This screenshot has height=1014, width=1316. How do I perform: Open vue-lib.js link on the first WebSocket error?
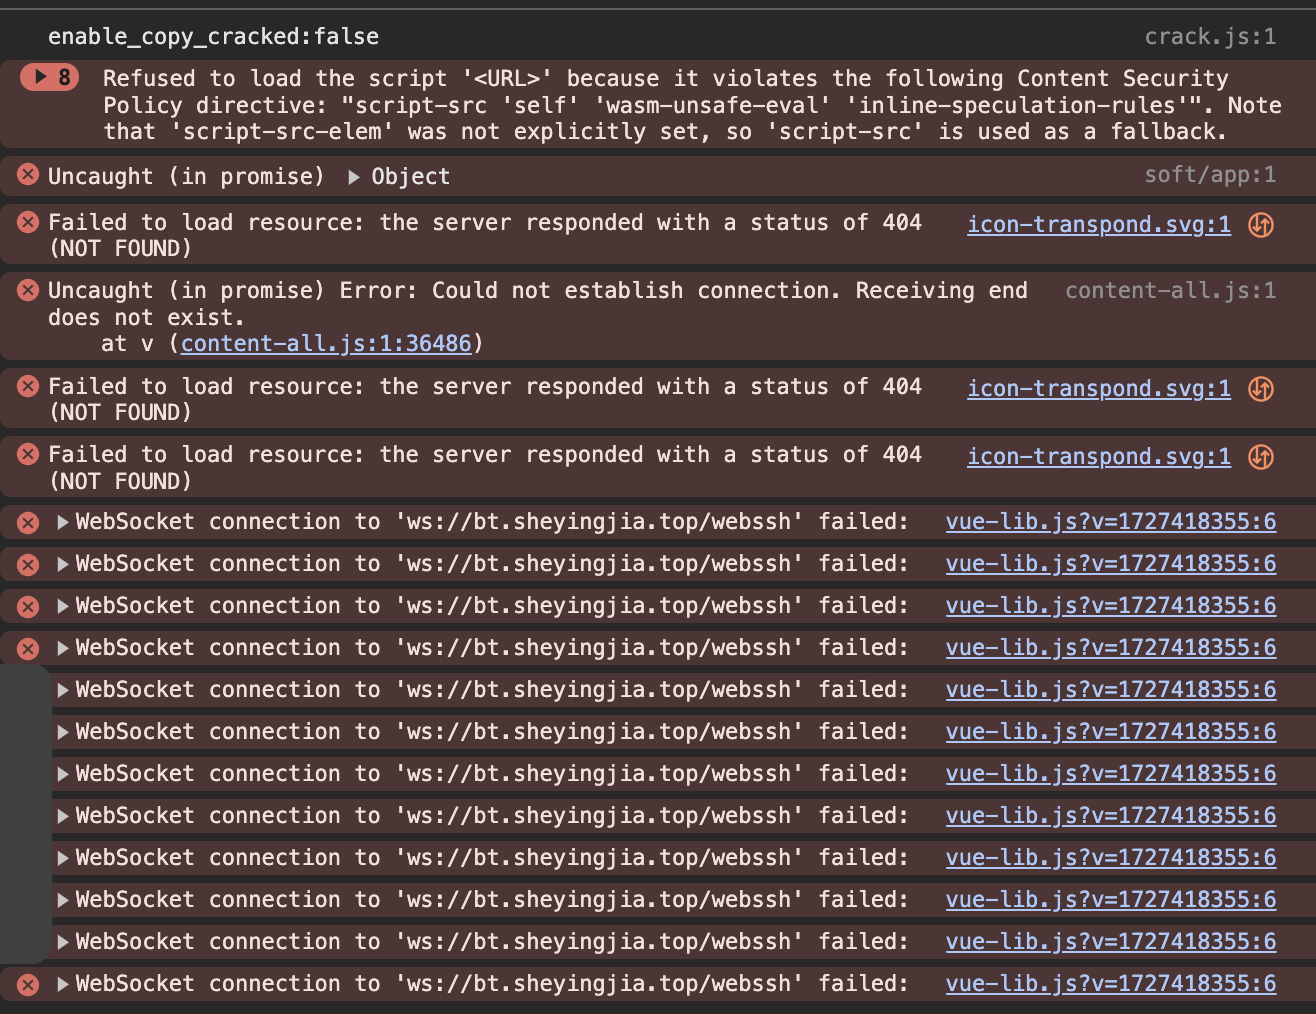1110,522
